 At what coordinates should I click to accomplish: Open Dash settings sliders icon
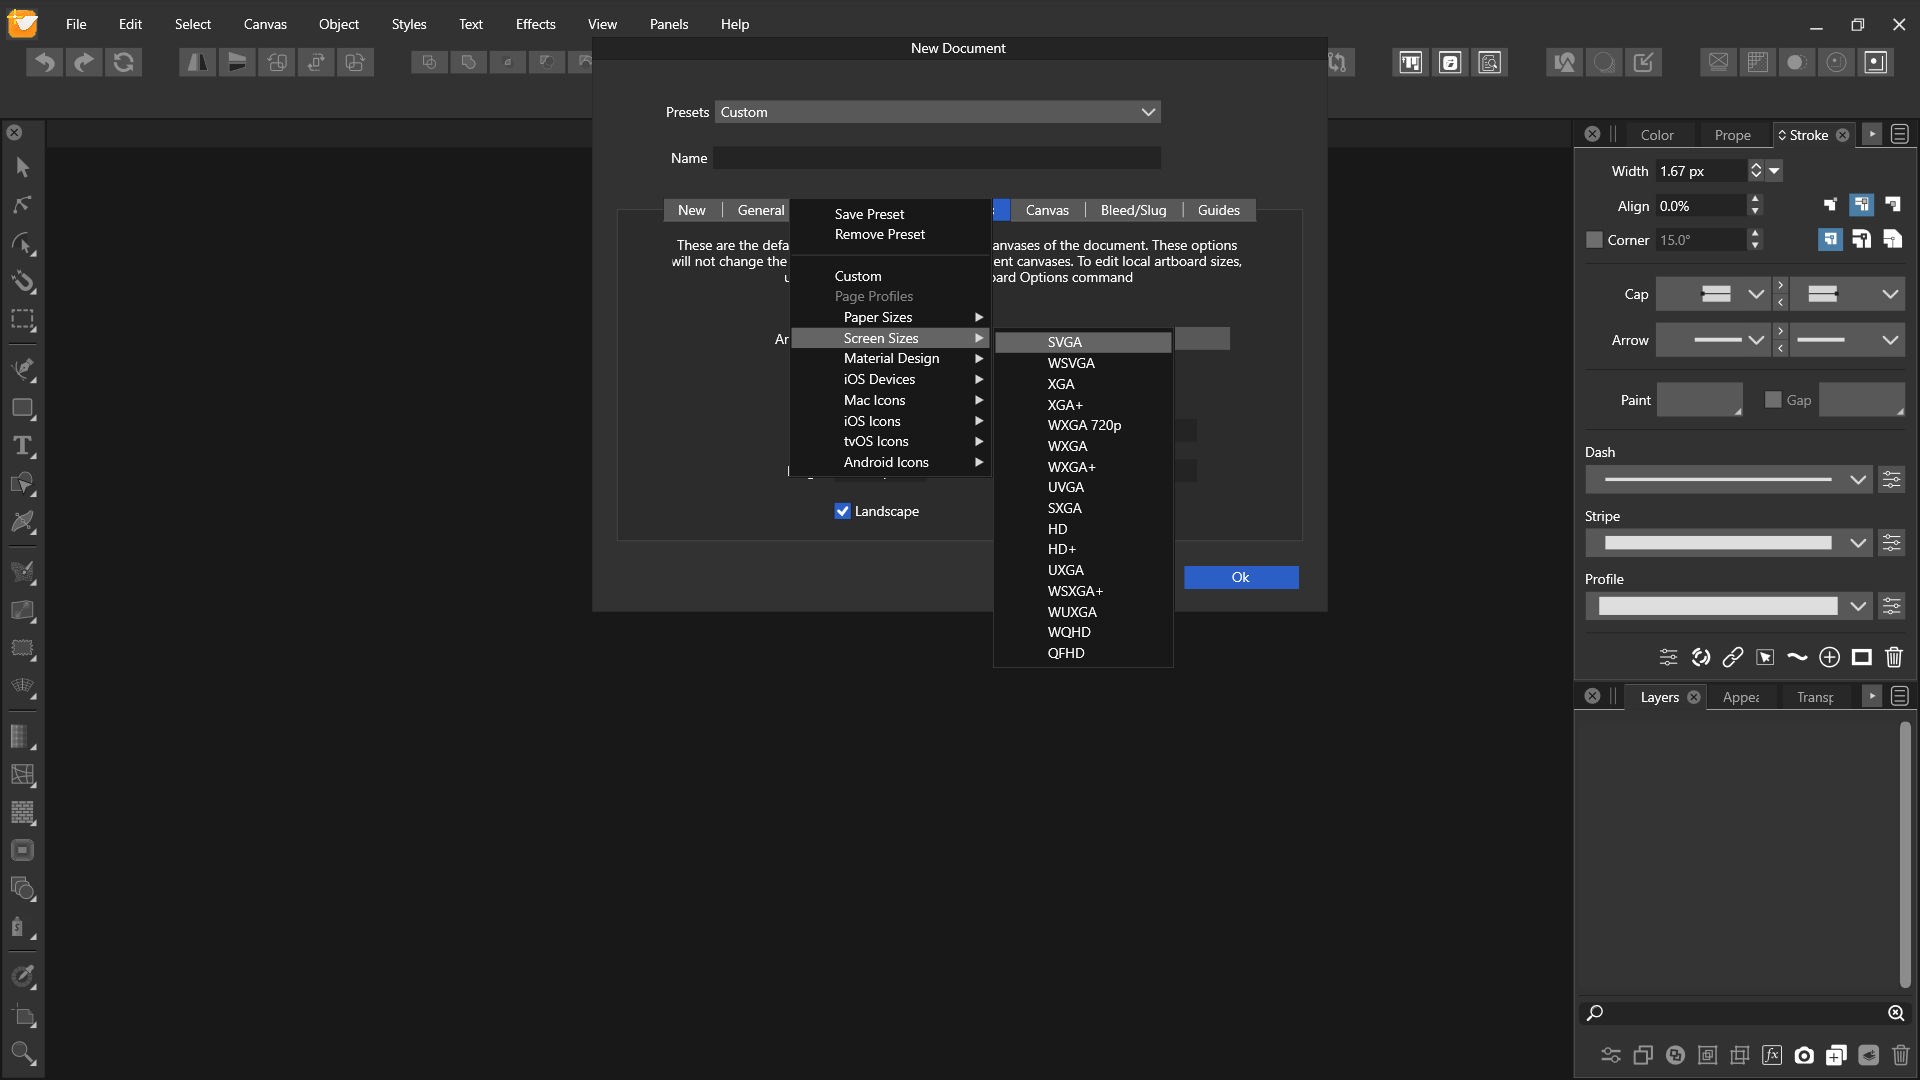tap(1891, 479)
